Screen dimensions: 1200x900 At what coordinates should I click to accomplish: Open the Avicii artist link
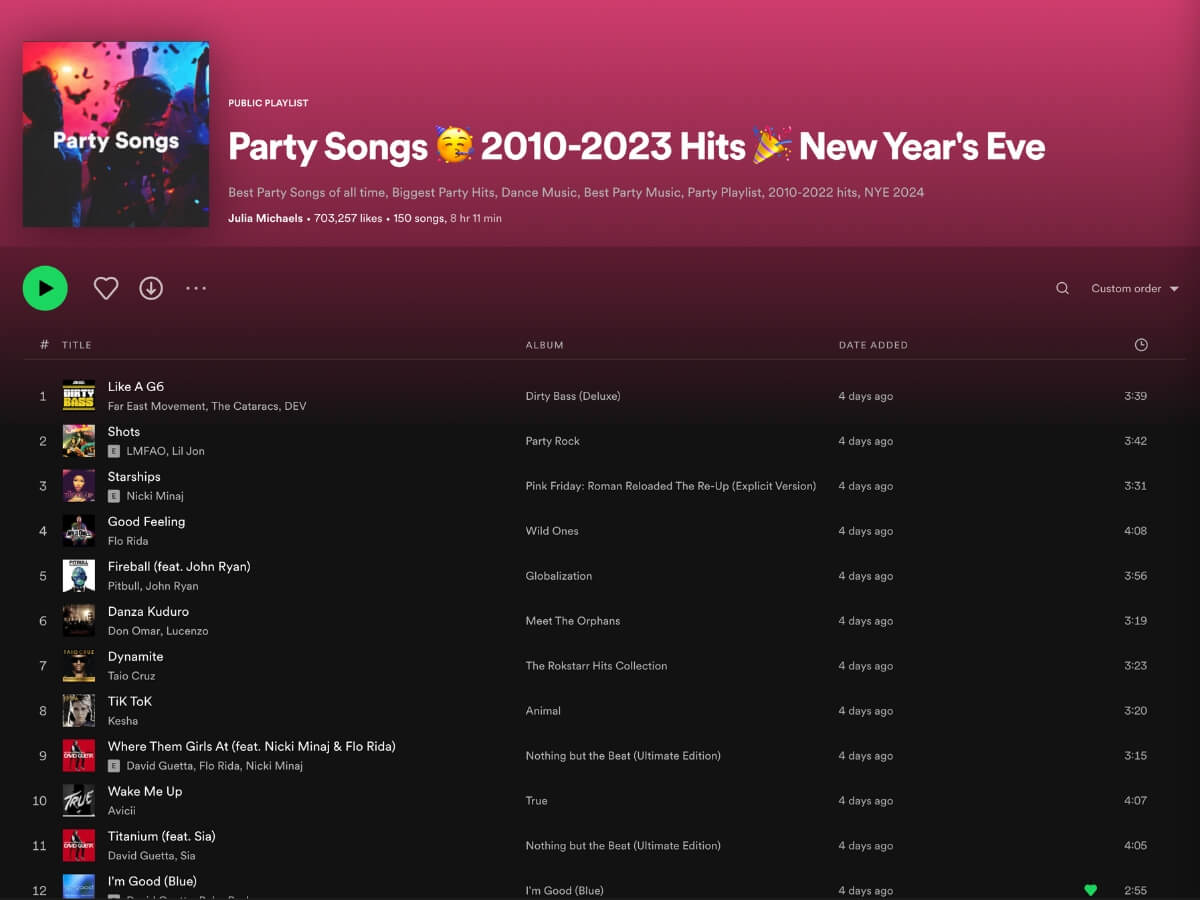point(122,811)
